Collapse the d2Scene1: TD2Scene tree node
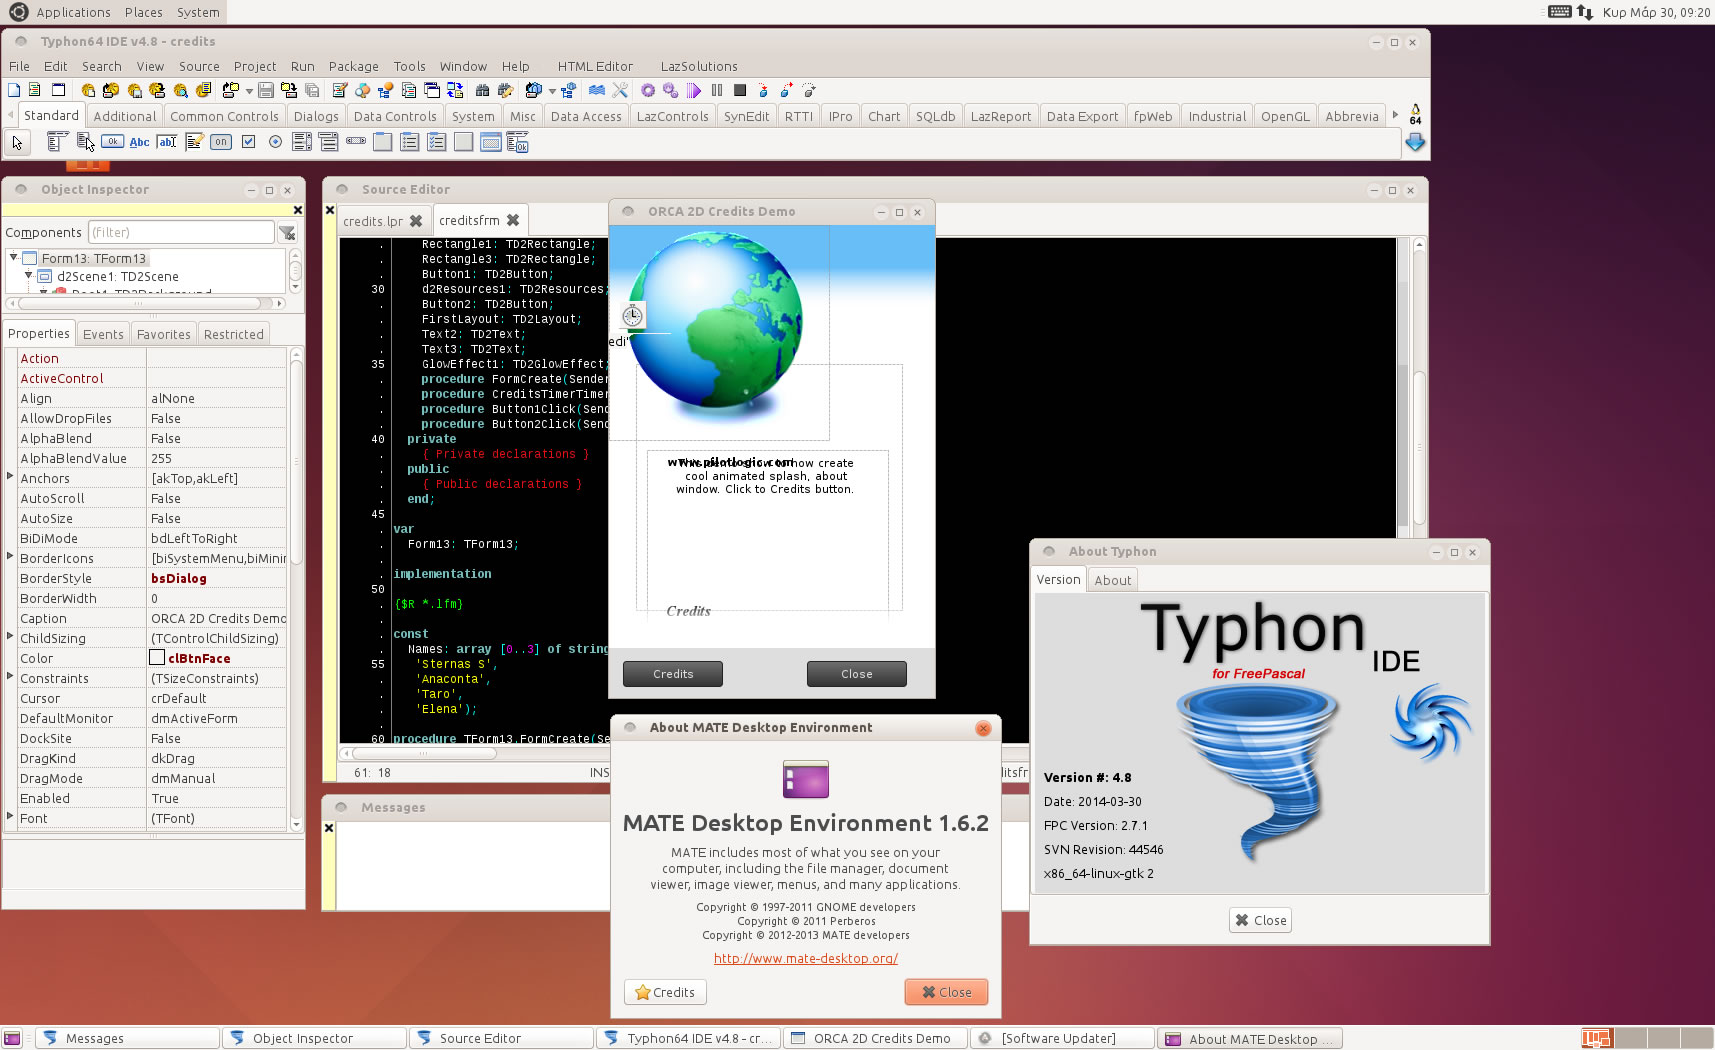This screenshot has width=1715, height=1050. point(28,276)
